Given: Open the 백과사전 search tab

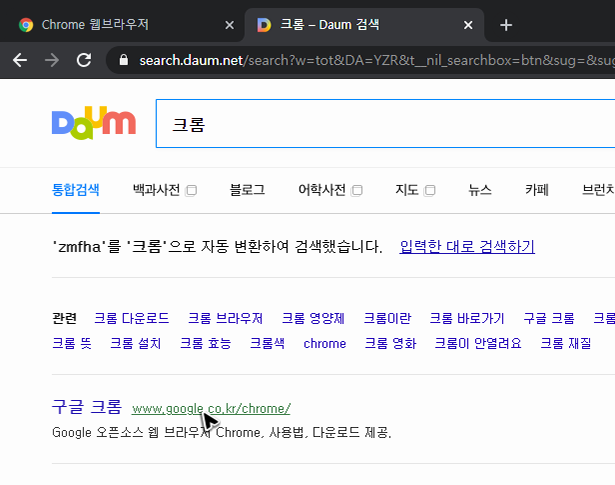Looking at the screenshot, I should (x=156, y=190).
